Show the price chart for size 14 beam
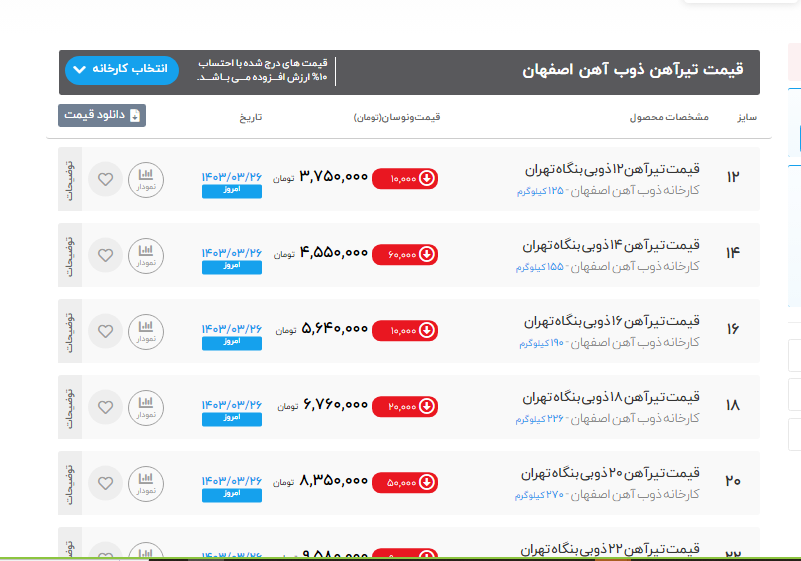Image resolution: width=801 pixels, height=561 pixels. tap(145, 255)
